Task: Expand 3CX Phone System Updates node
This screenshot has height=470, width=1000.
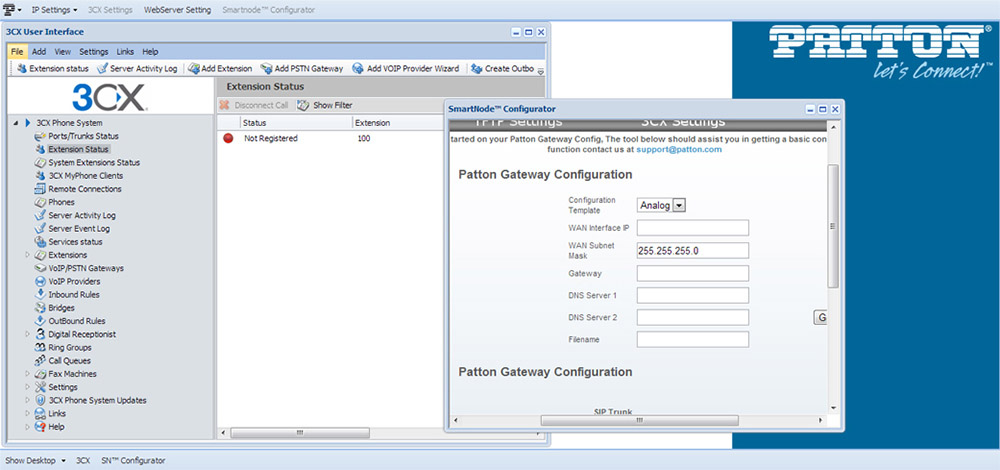Action: 27,400
